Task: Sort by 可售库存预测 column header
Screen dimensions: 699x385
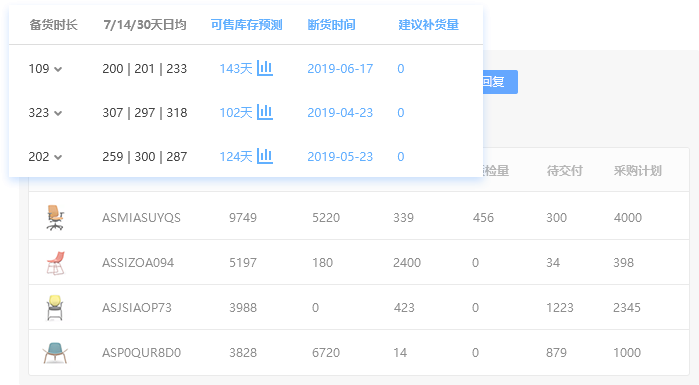Action: pos(247,25)
